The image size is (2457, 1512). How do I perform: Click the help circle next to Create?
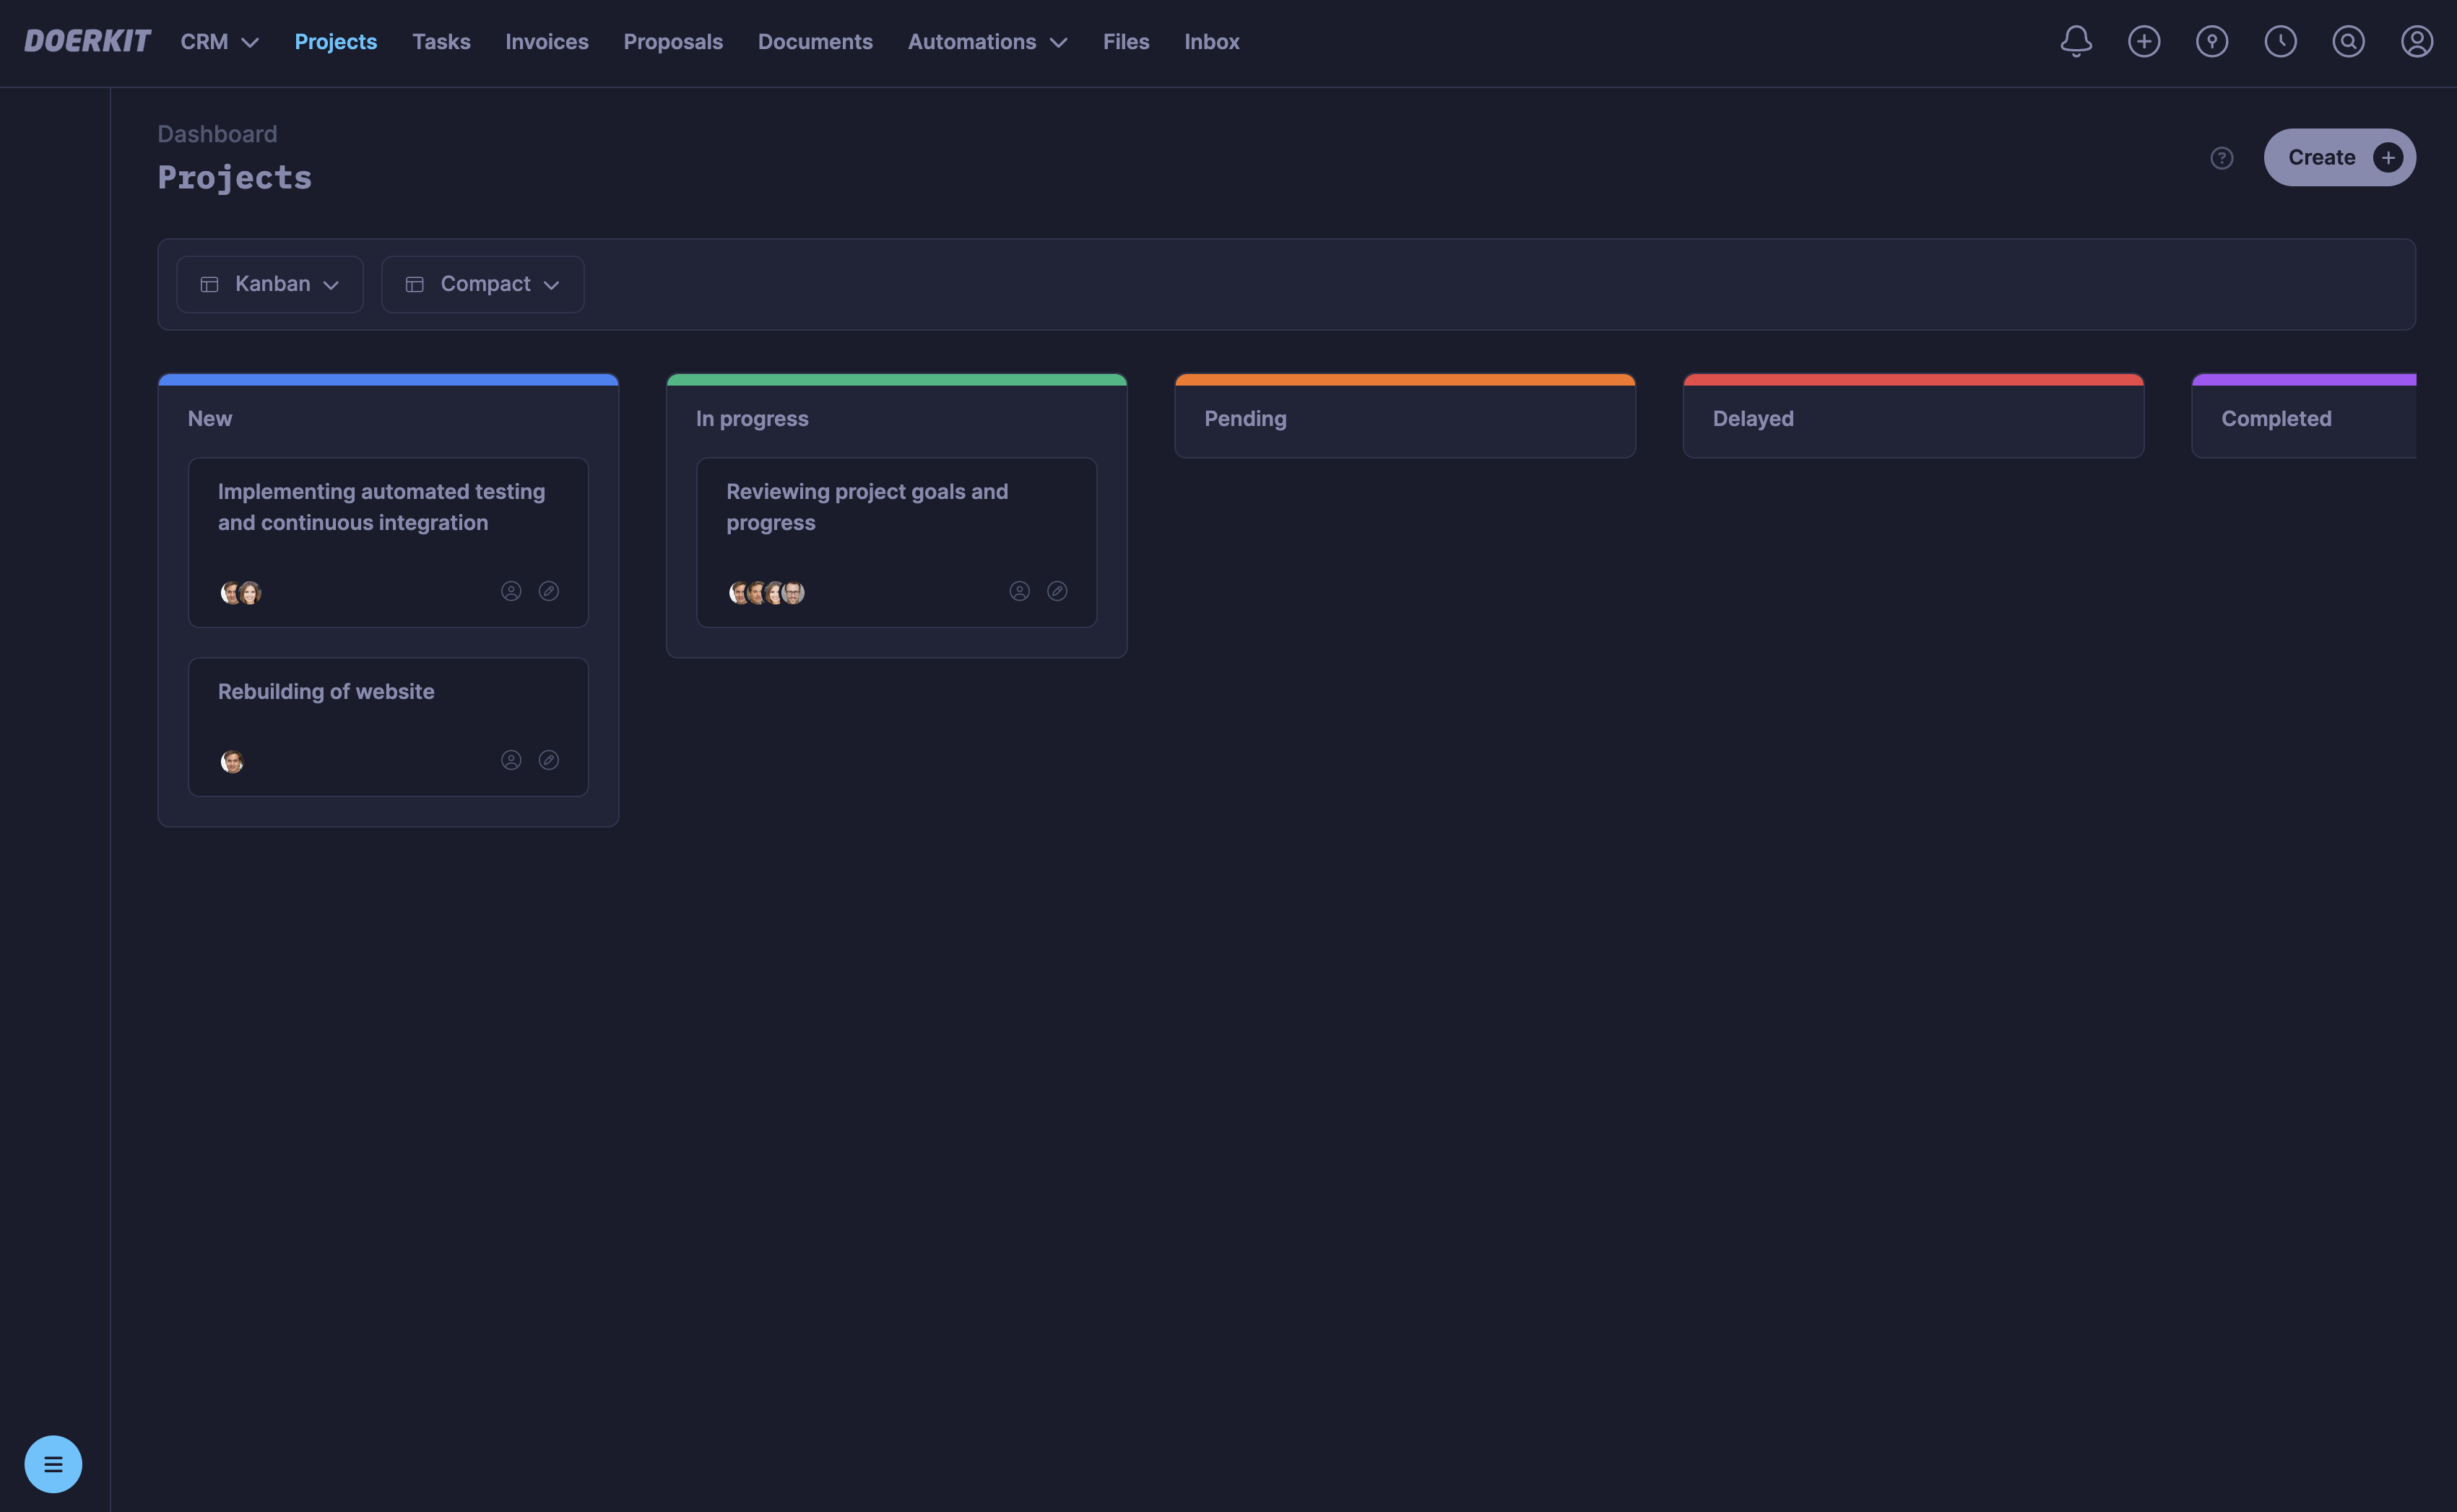pos(2221,158)
